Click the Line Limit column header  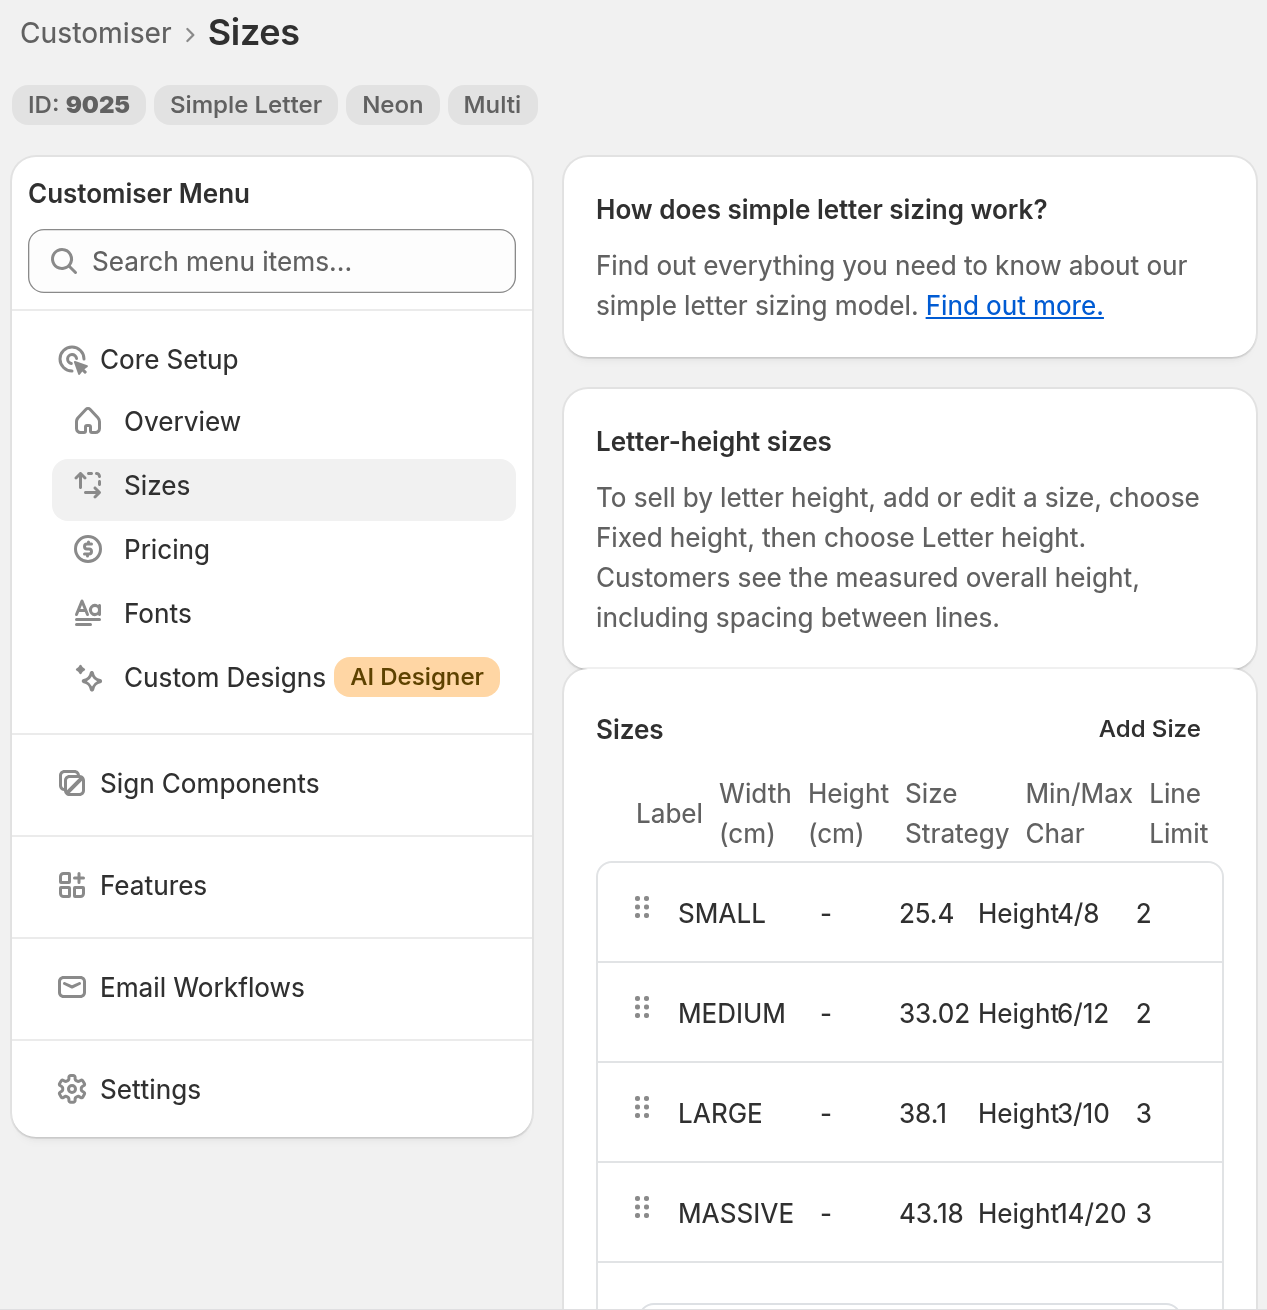(1179, 813)
